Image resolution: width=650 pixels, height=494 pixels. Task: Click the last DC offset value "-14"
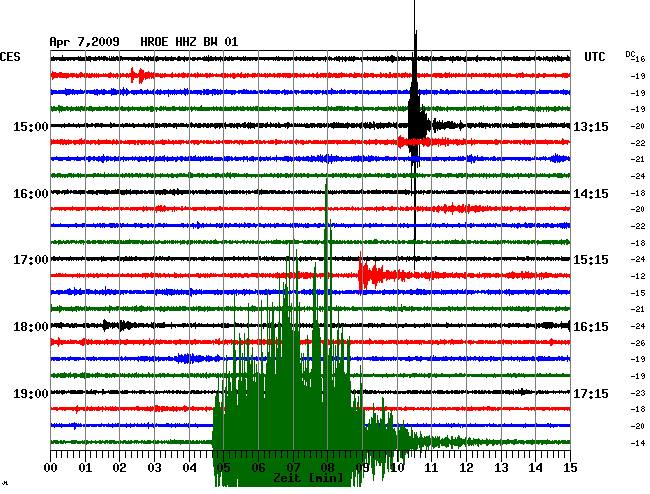pos(638,443)
